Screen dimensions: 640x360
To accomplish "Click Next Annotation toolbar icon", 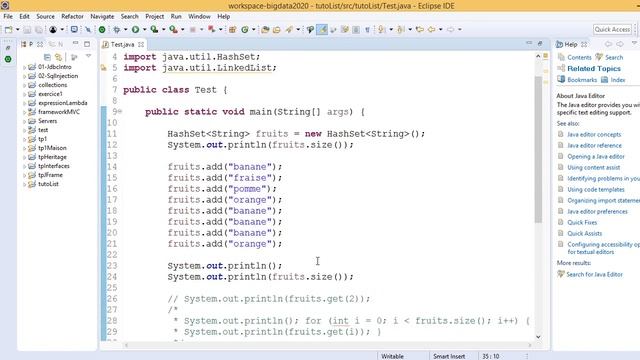I will click(x=381, y=29).
